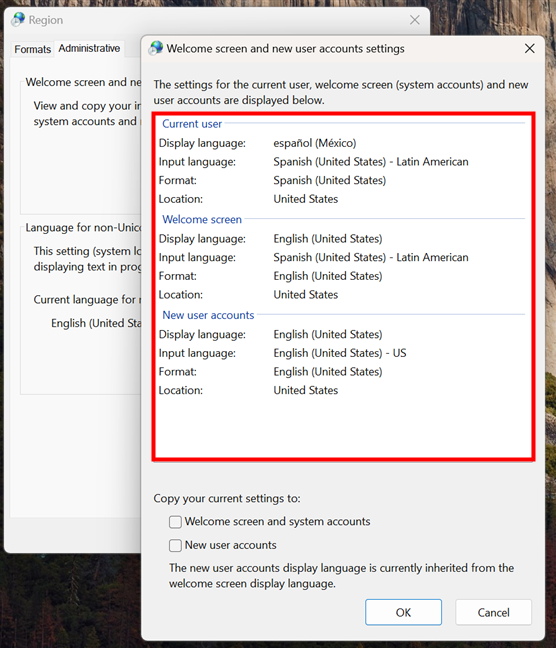The width and height of the screenshot is (556, 648).
Task: Confirm with the OK button
Action: tap(403, 612)
